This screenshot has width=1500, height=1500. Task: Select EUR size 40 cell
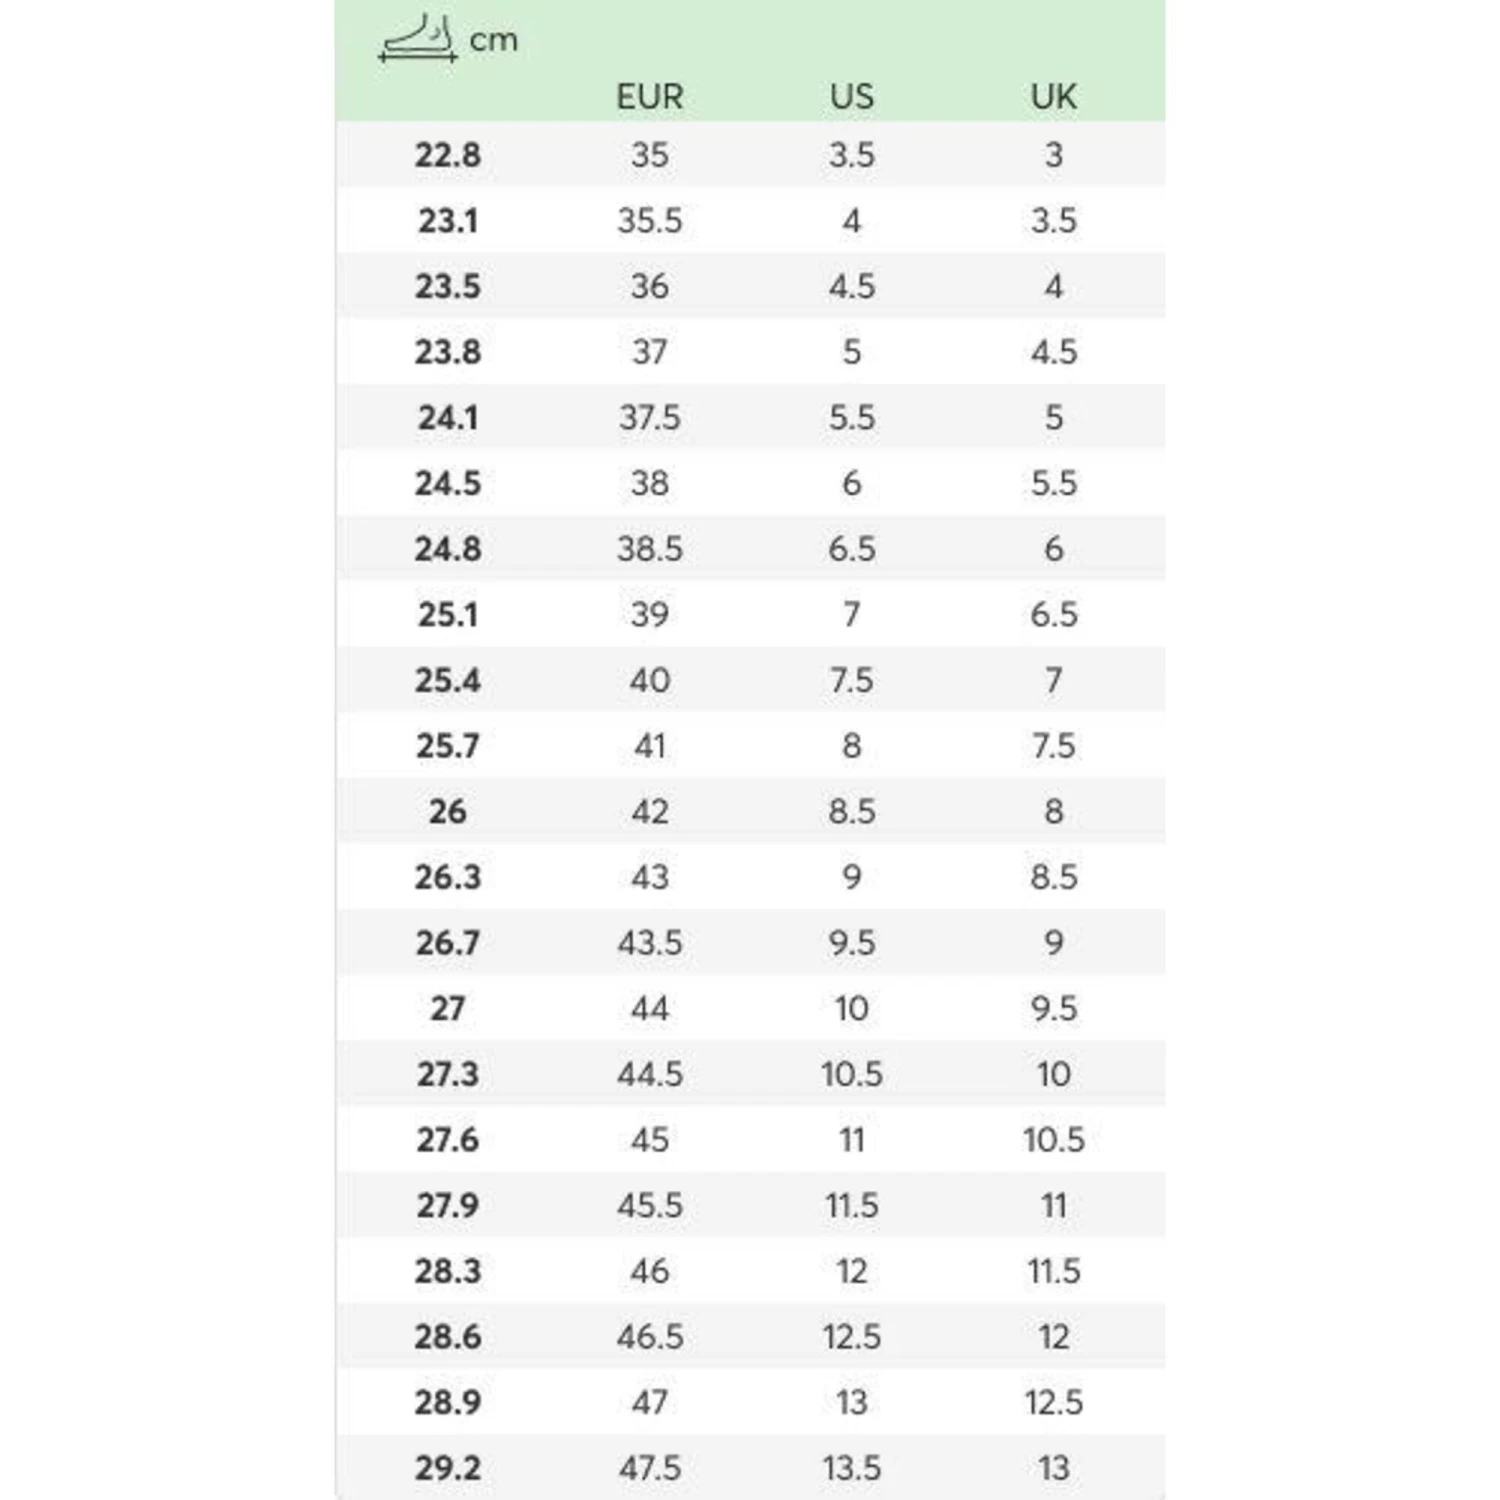coord(650,681)
